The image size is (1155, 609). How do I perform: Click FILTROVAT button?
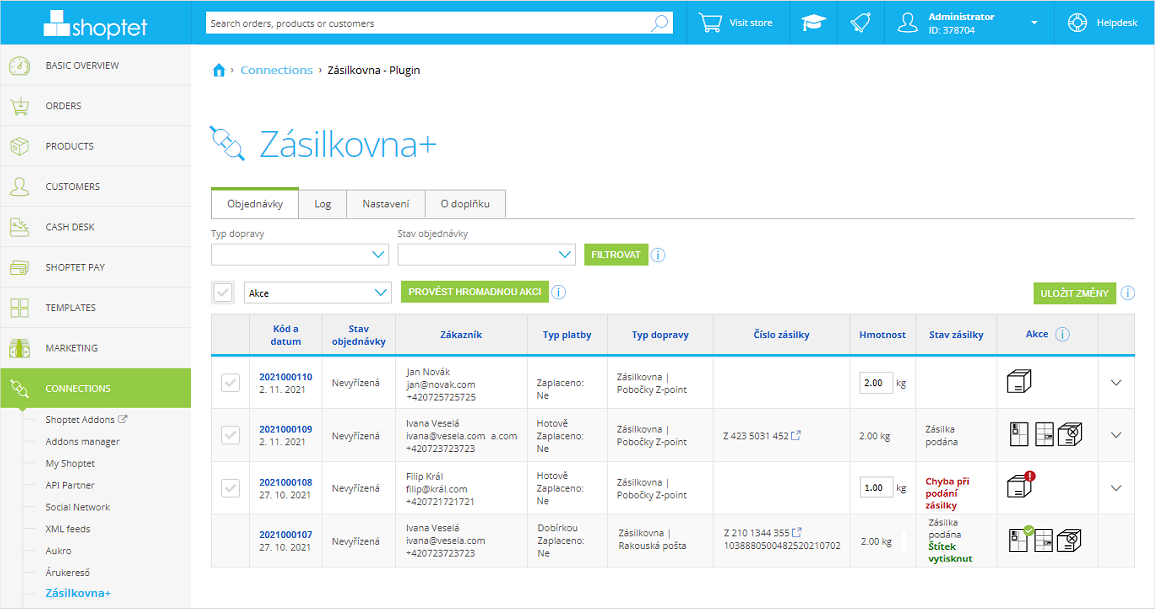(616, 255)
